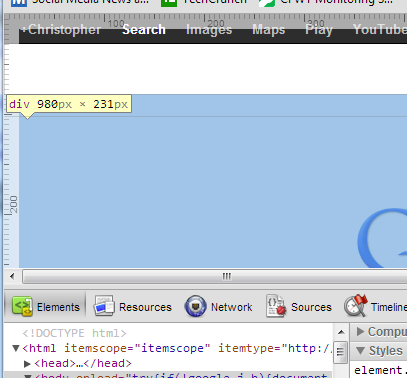Select the Network panel globe icon
This screenshot has width=407, height=378.
(x=196, y=306)
